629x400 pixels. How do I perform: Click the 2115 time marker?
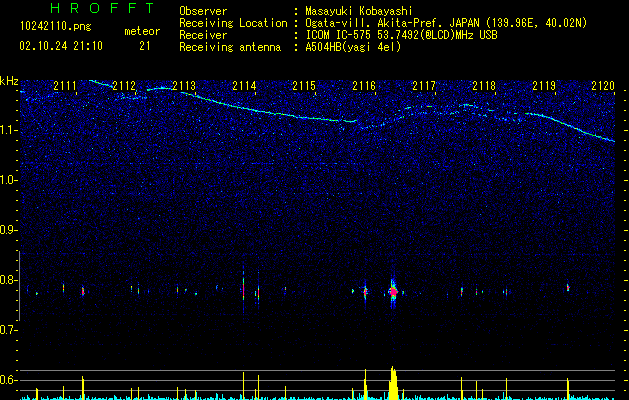point(304,86)
